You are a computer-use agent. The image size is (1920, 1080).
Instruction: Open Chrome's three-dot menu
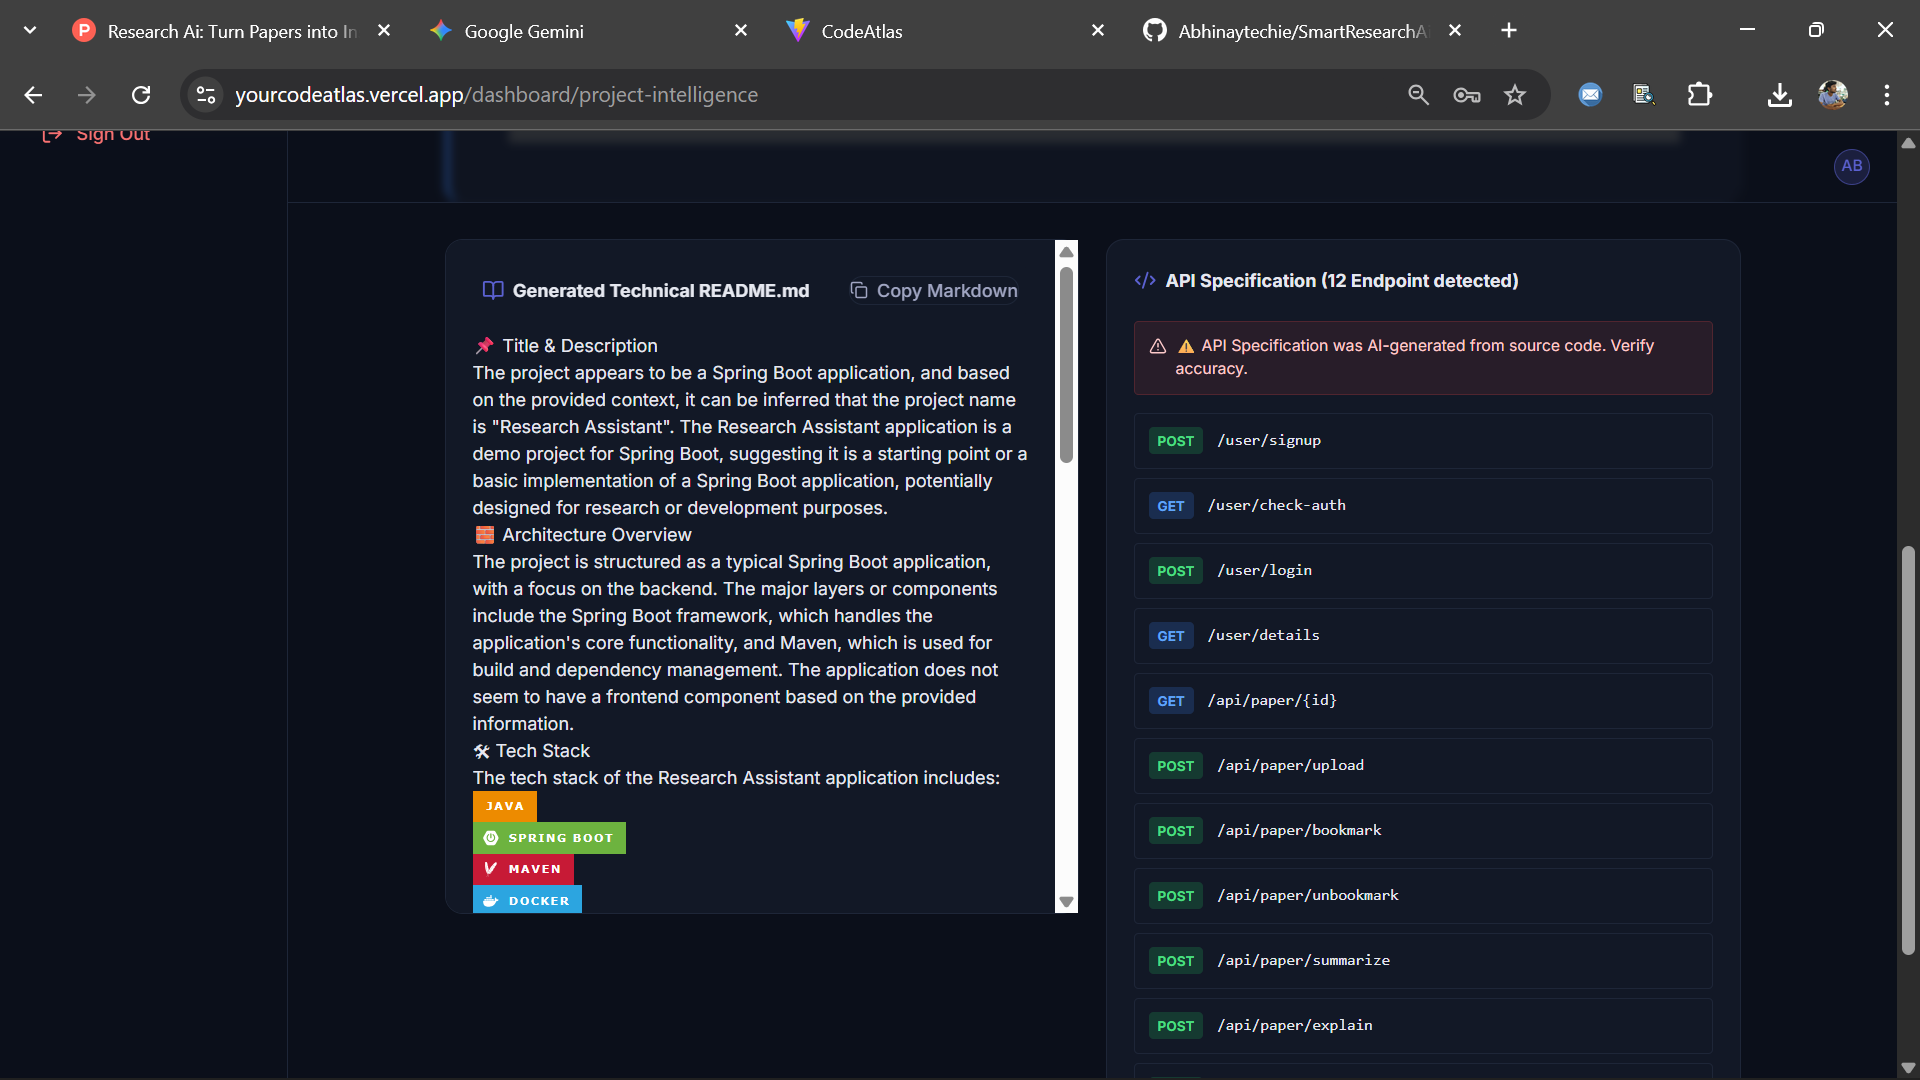click(1886, 95)
